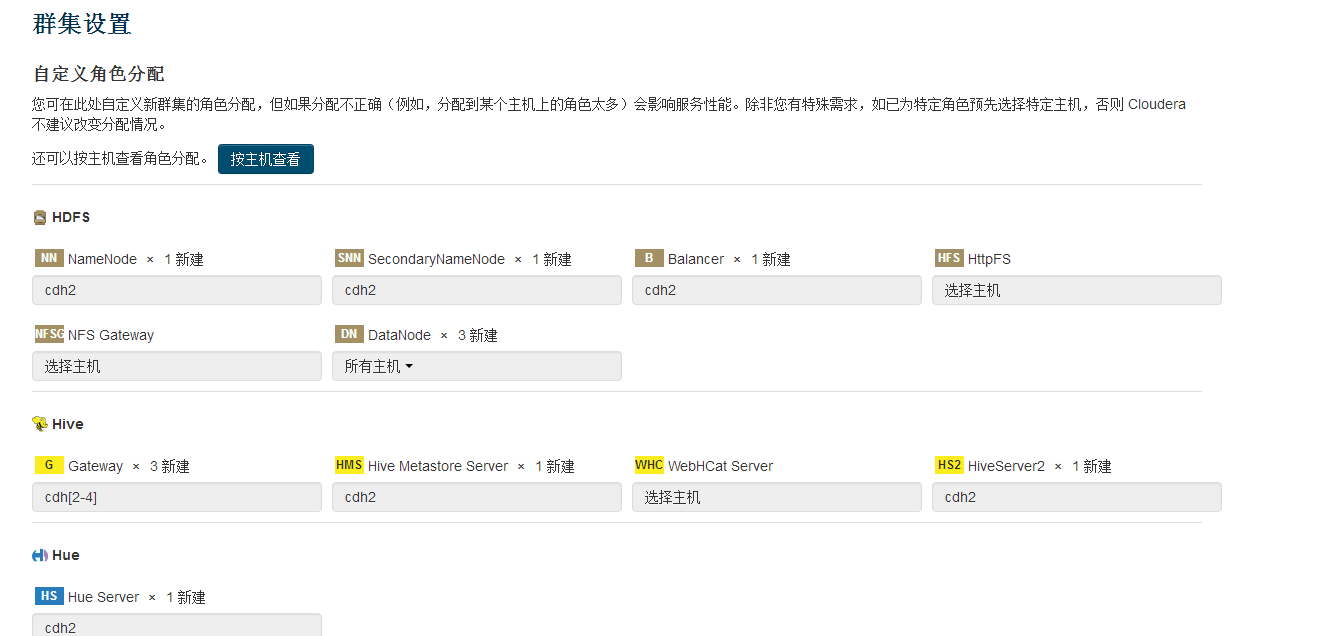Select a host for HttpFS
This screenshot has width=1317, height=636.
pyautogui.click(x=1077, y=290)
